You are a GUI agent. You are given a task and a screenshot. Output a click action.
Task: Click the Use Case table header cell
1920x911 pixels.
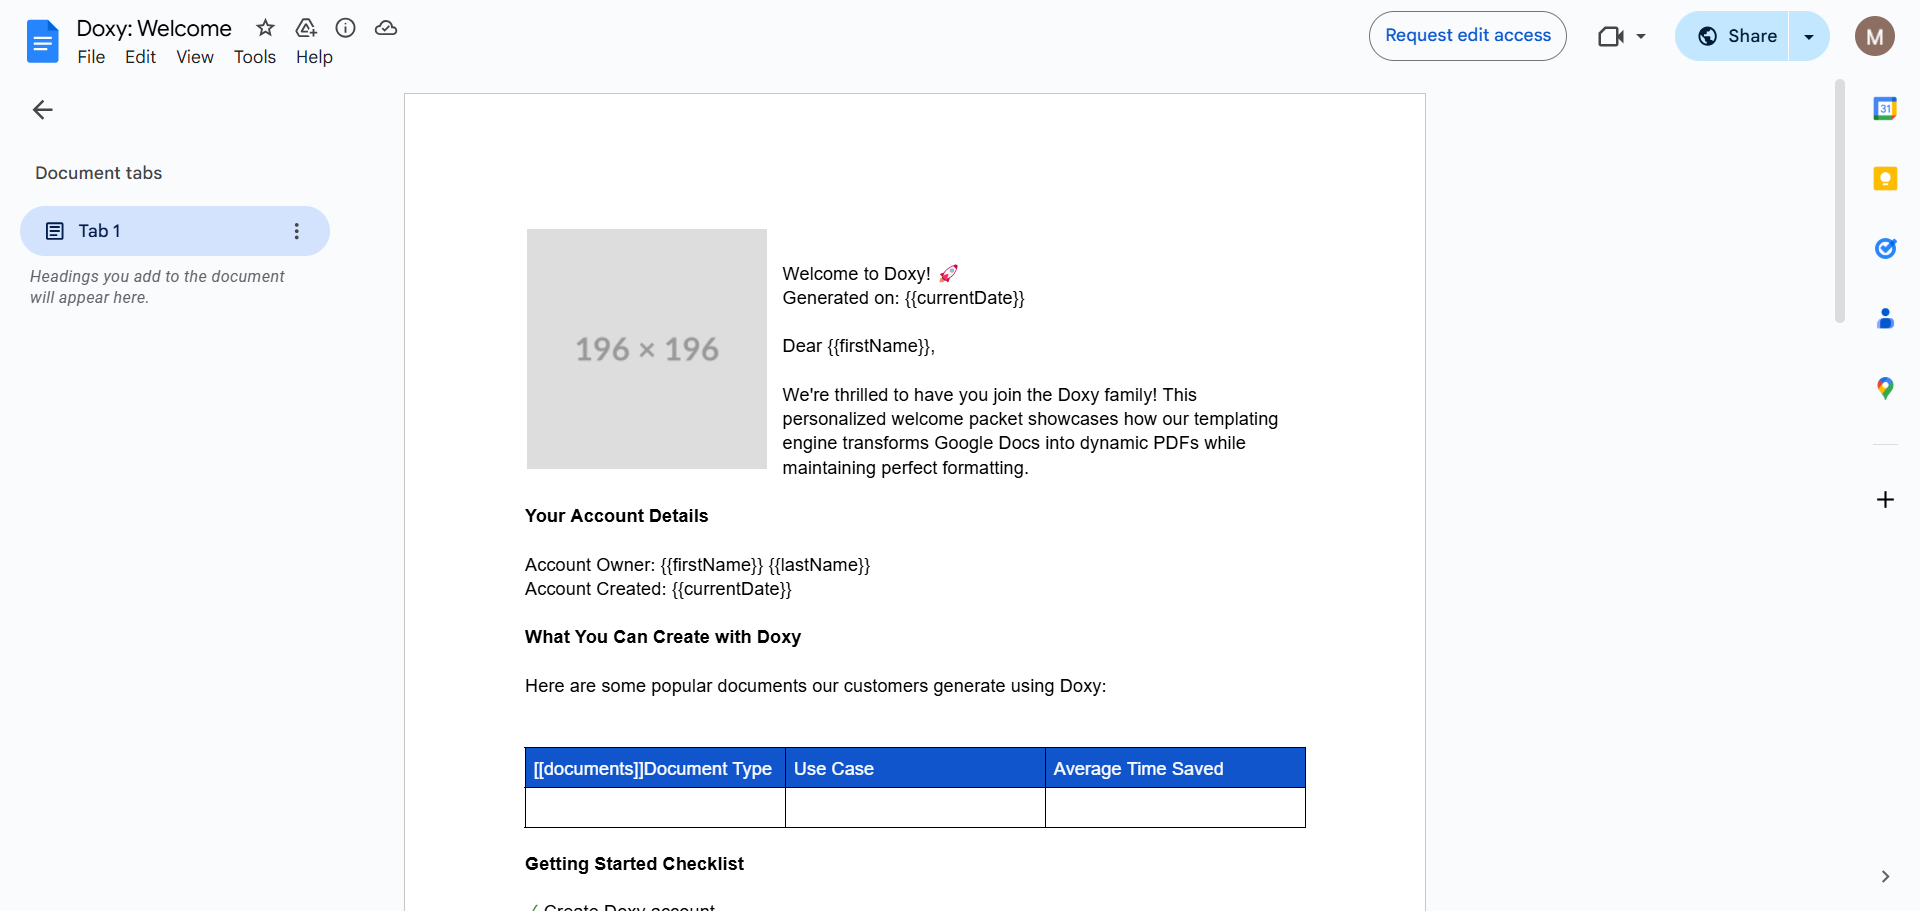click(x=915, y=768)
